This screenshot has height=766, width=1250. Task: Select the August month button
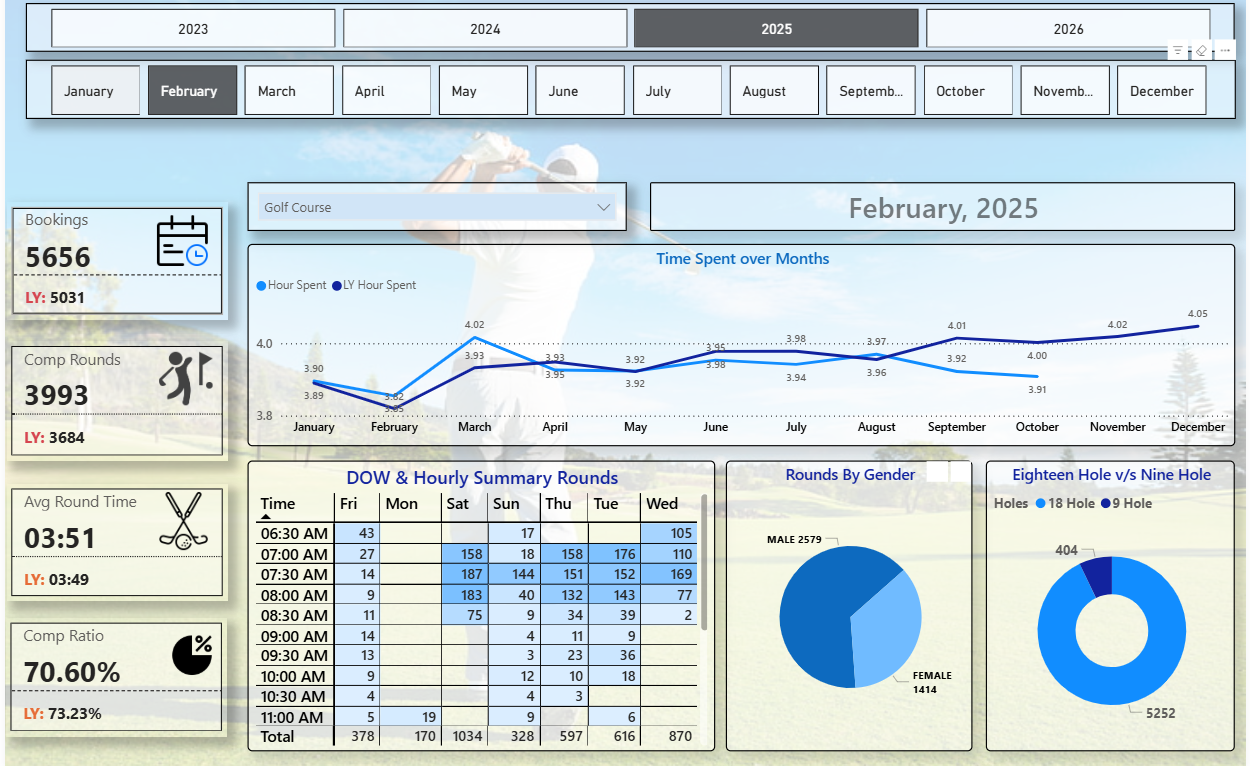tap(773, 91)
